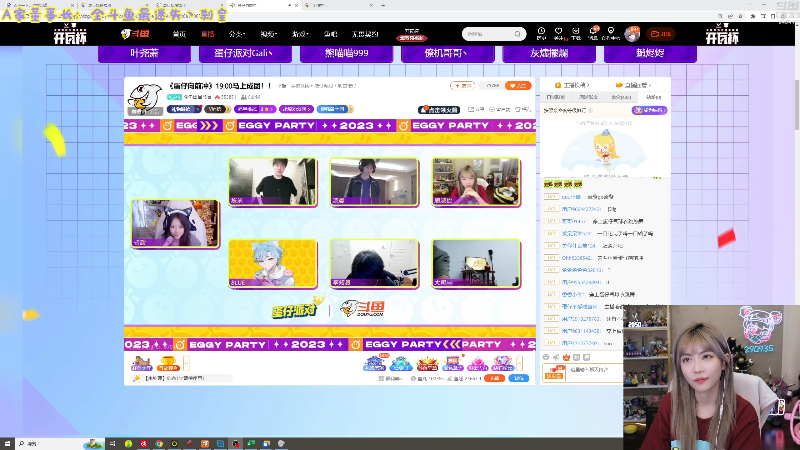Open the Chrome icon in taskbar

(x=159, y=444)
